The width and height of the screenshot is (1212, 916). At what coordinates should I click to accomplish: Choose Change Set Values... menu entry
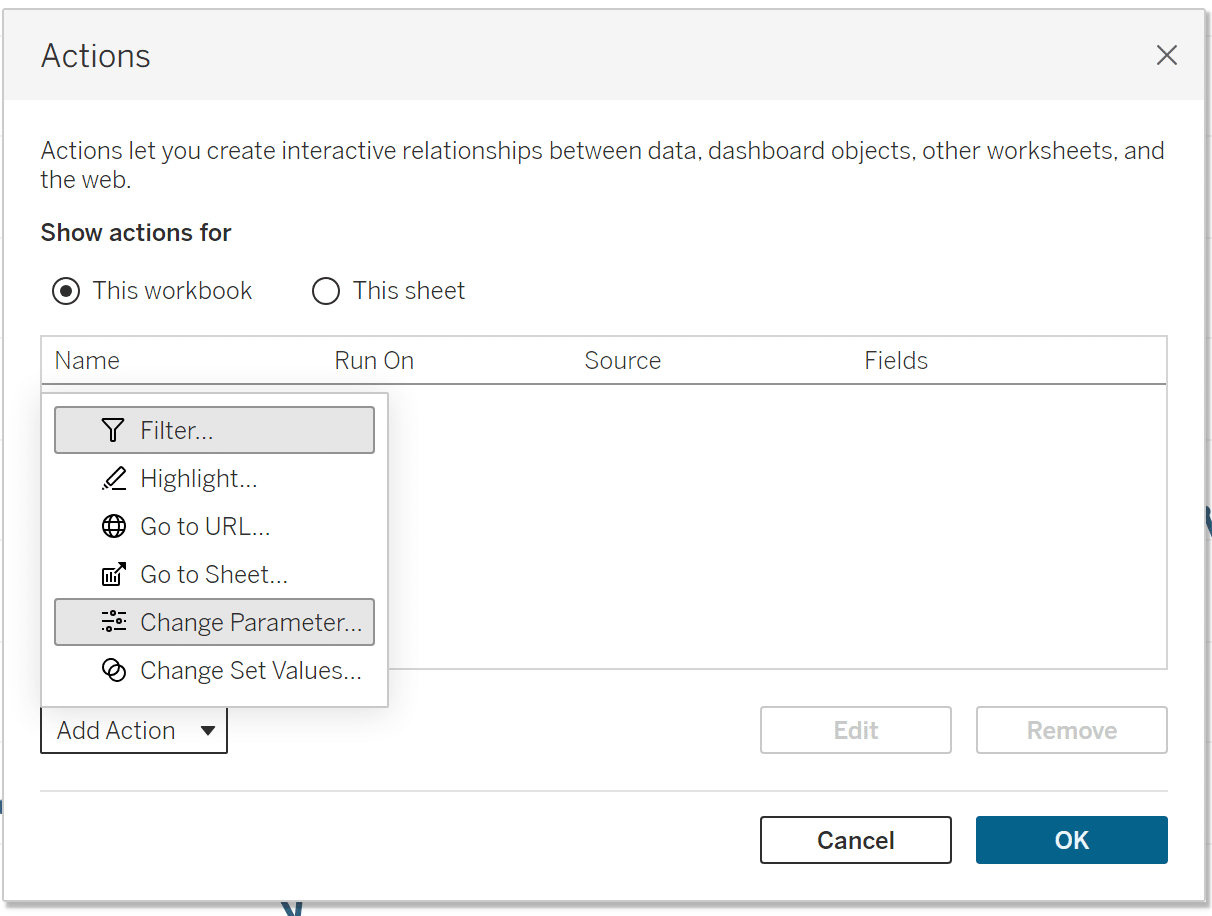[x=214, y=670]
